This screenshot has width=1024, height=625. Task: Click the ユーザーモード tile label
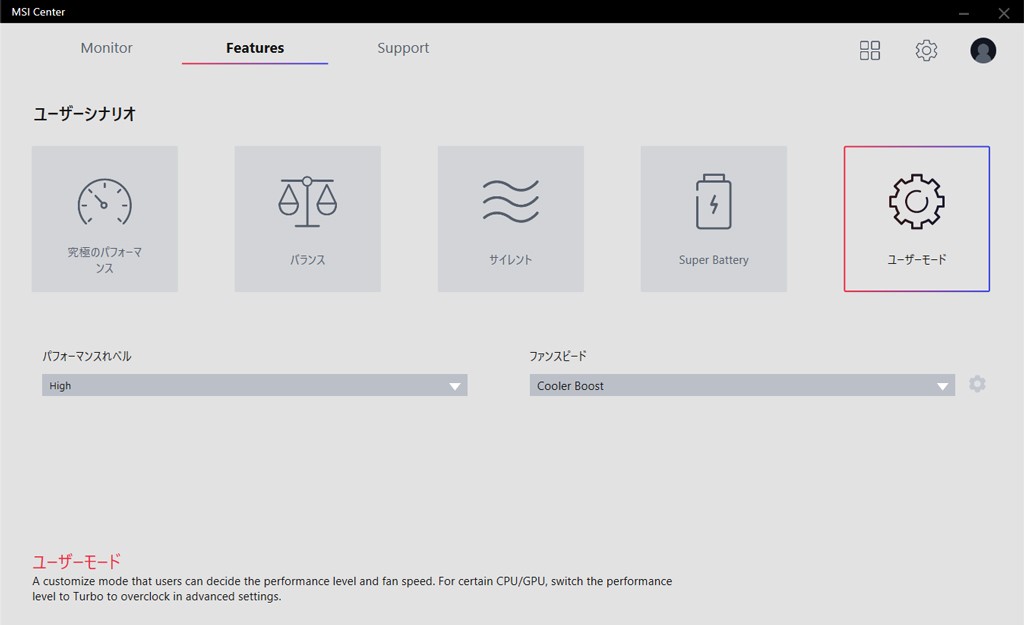(916, 260)
